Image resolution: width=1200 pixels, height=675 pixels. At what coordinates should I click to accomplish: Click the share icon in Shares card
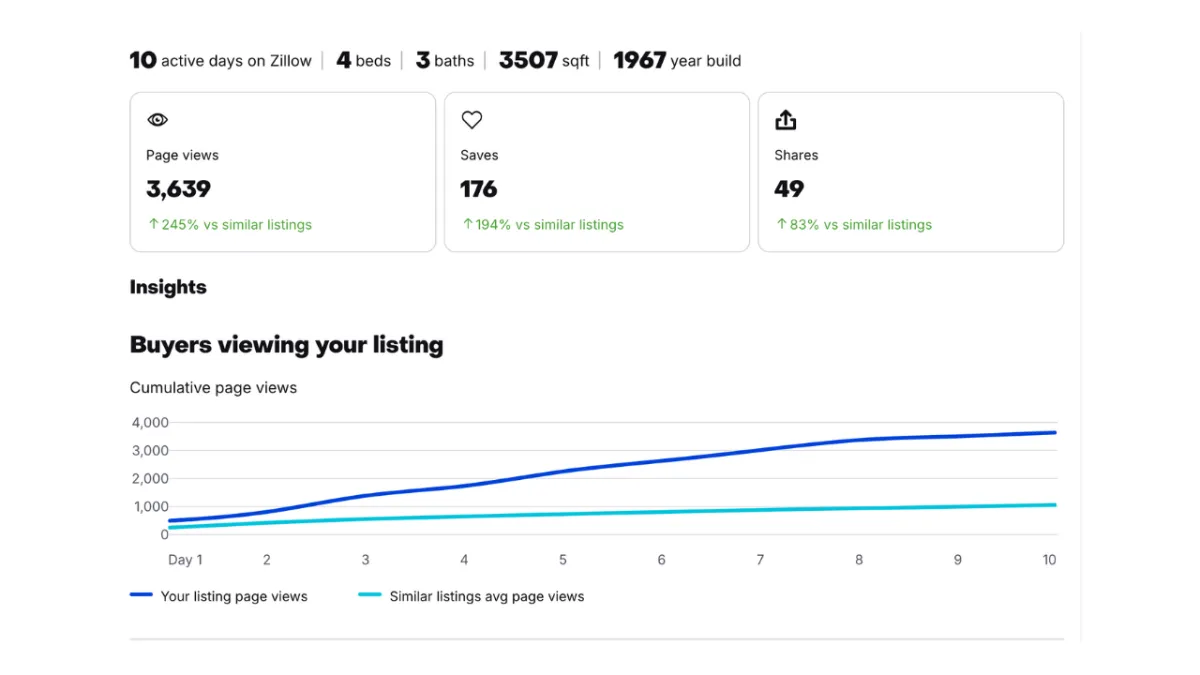(786, 120)
